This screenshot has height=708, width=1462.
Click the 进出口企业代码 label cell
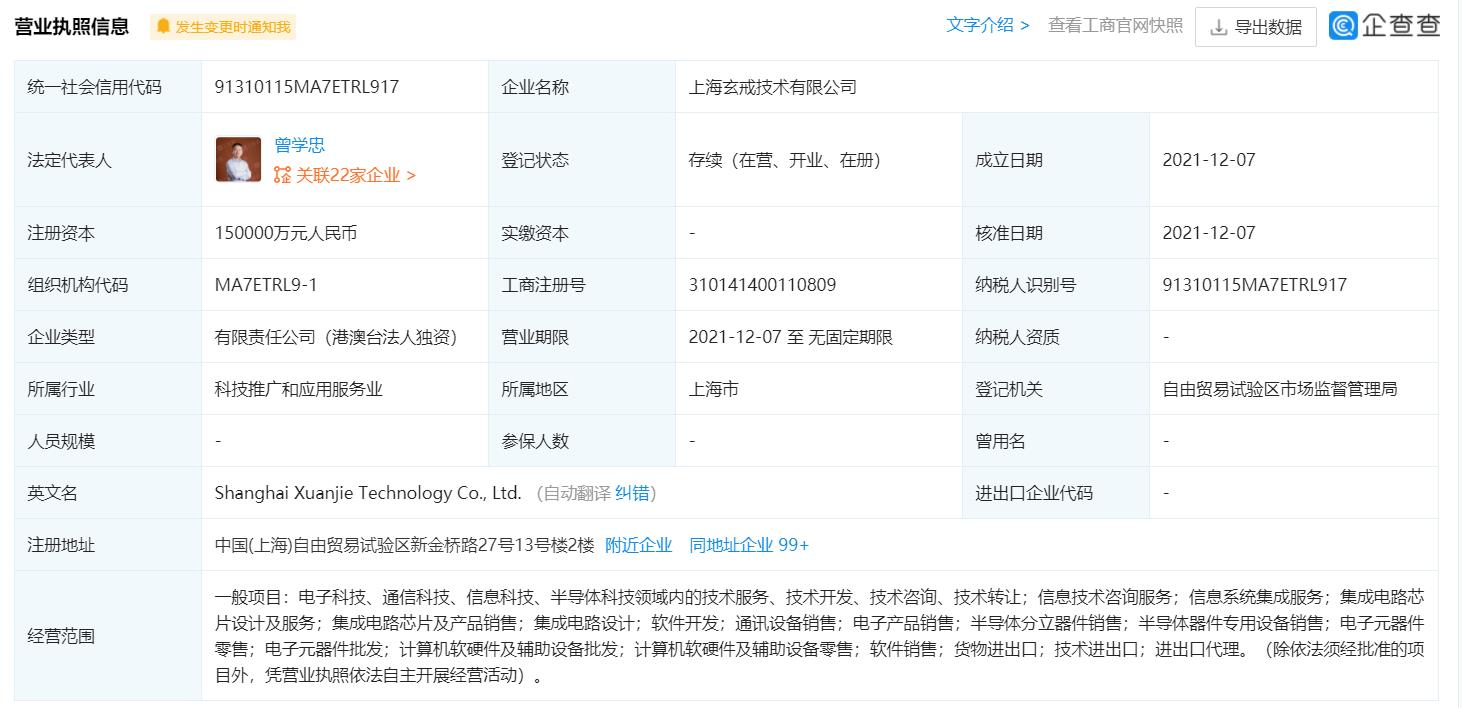[1056, 493]
